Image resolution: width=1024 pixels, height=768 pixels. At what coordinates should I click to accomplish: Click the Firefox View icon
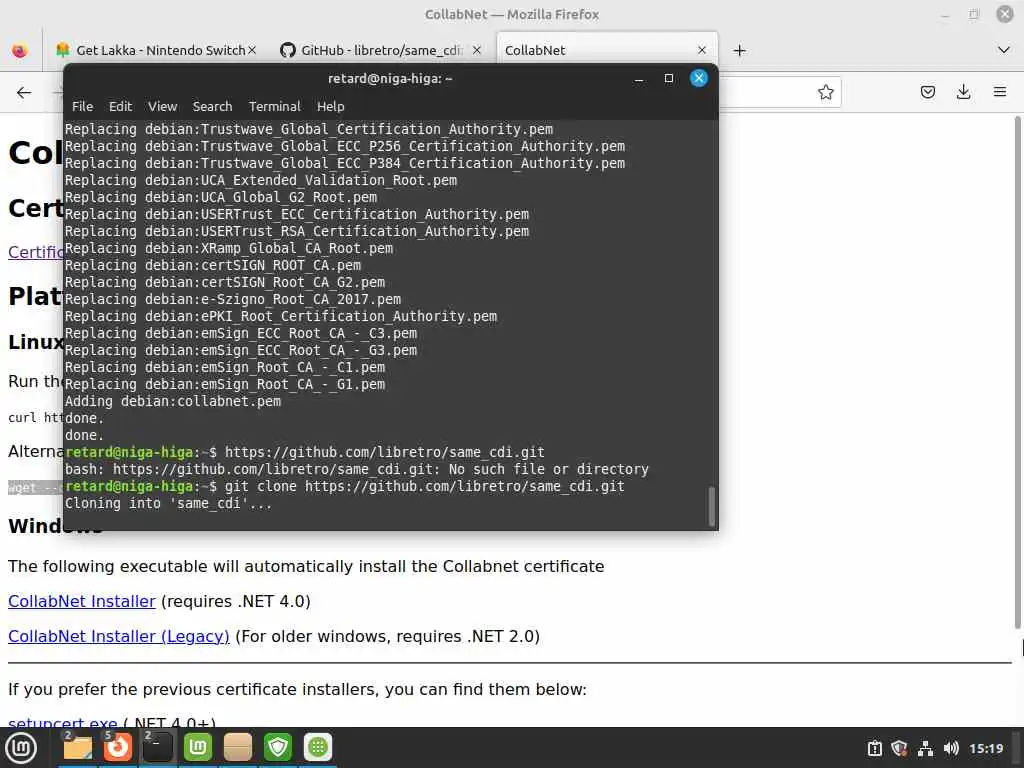point(20,50)
